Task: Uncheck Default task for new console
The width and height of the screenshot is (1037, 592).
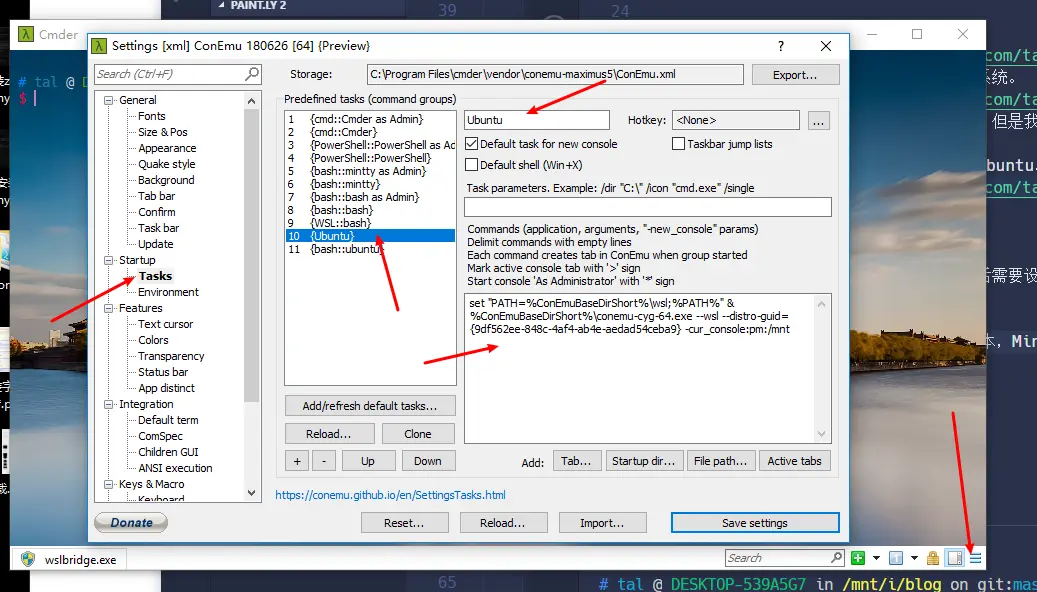Action: click(472, 144)
